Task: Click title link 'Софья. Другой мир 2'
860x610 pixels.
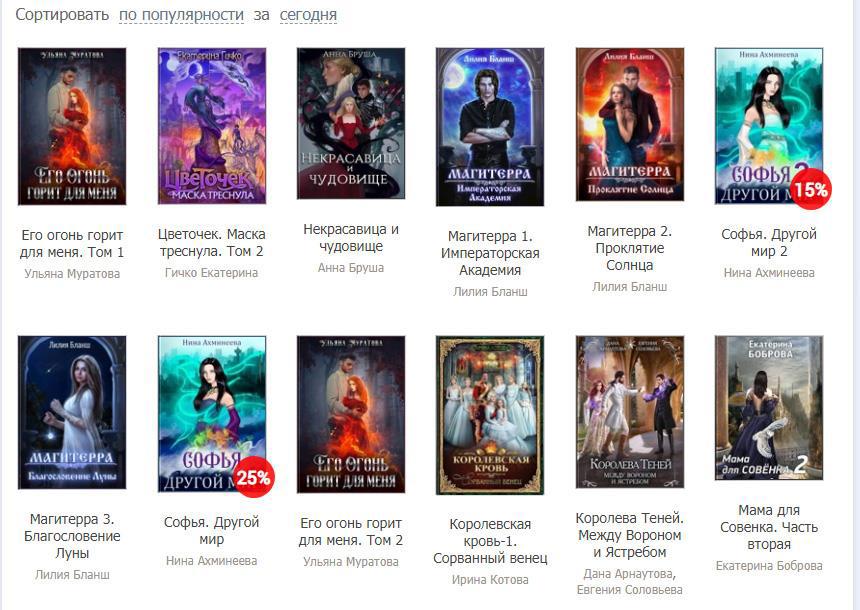Action: (x=769, y=242)
